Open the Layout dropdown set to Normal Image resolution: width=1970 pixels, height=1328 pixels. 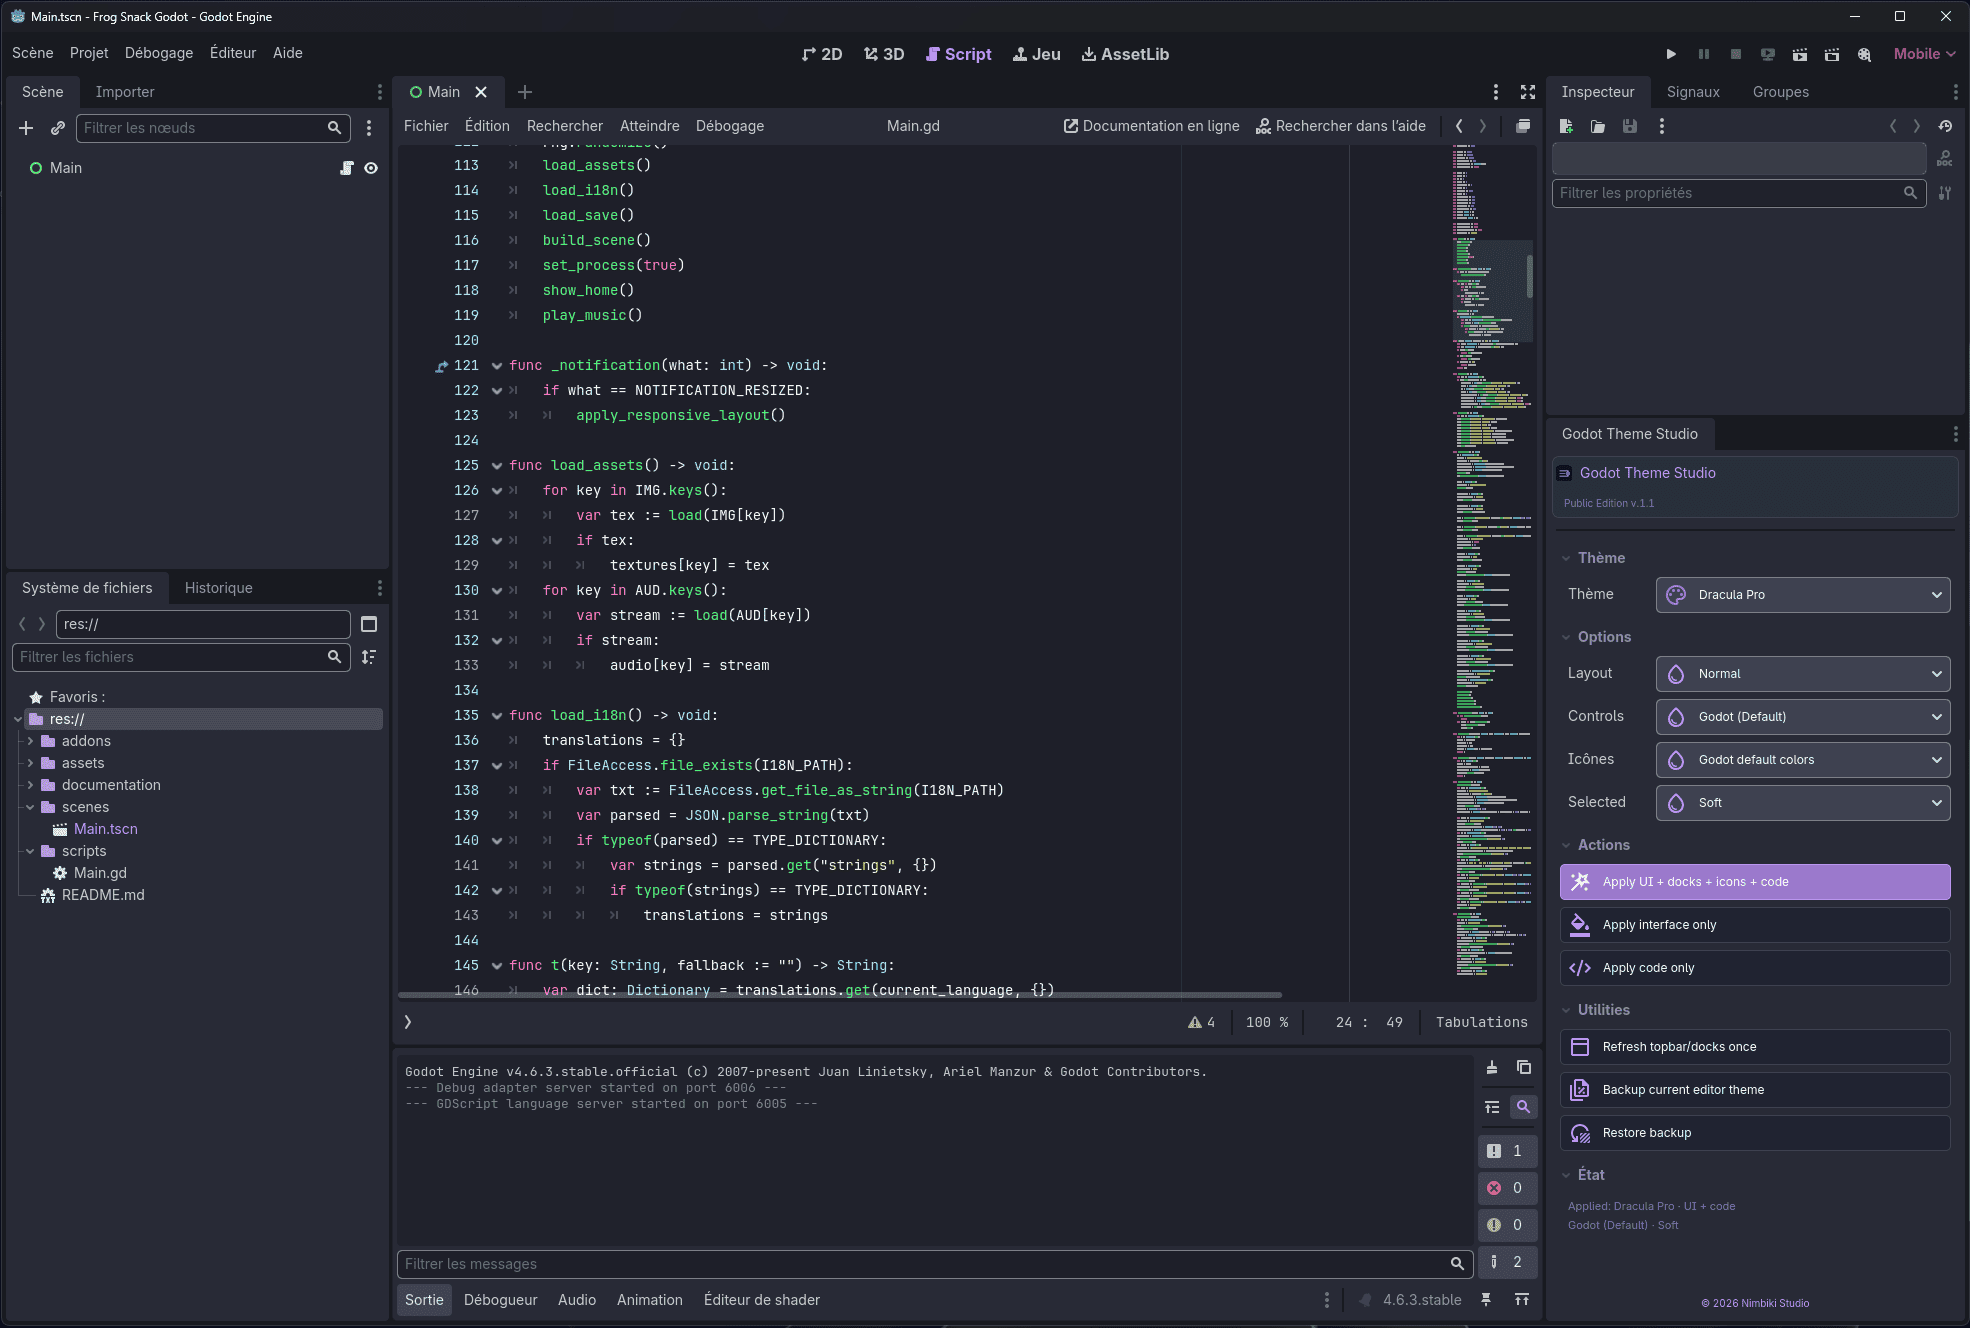(x=1803, y=674)
